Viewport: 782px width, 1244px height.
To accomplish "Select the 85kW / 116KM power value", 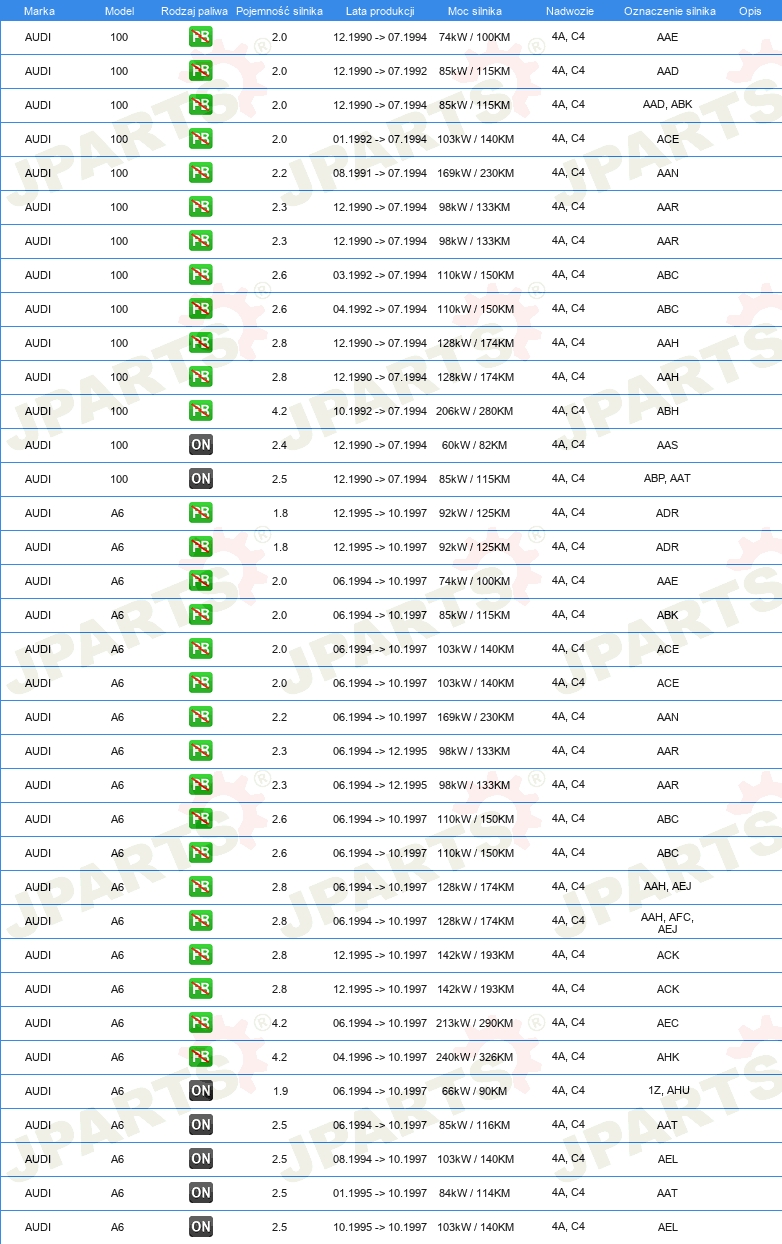I will [x=475, y=1125].
